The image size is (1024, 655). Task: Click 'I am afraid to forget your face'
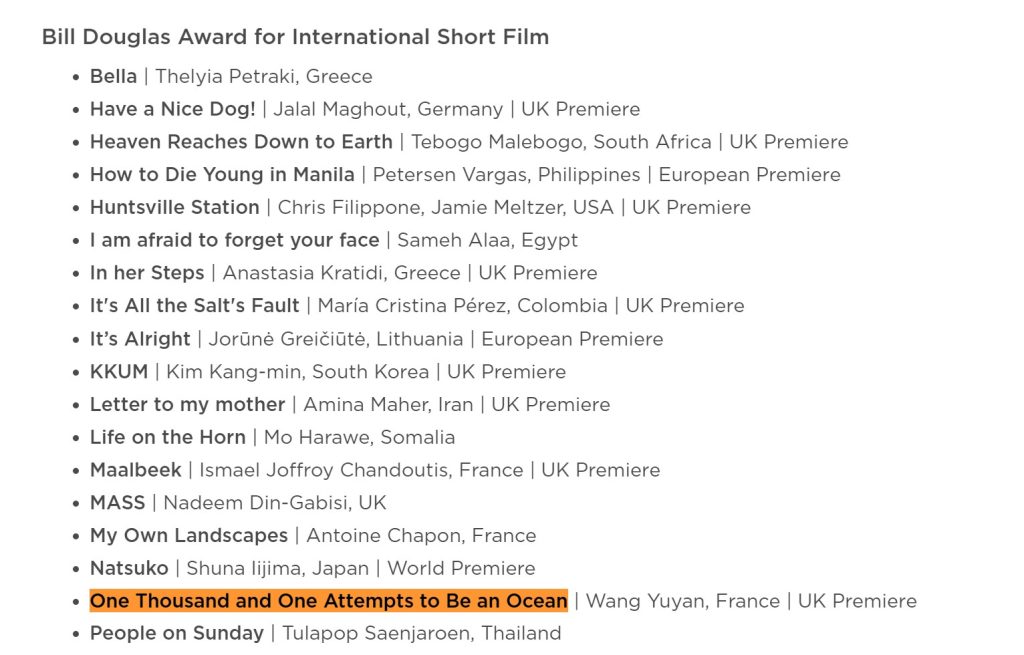(x=234, y=240)
